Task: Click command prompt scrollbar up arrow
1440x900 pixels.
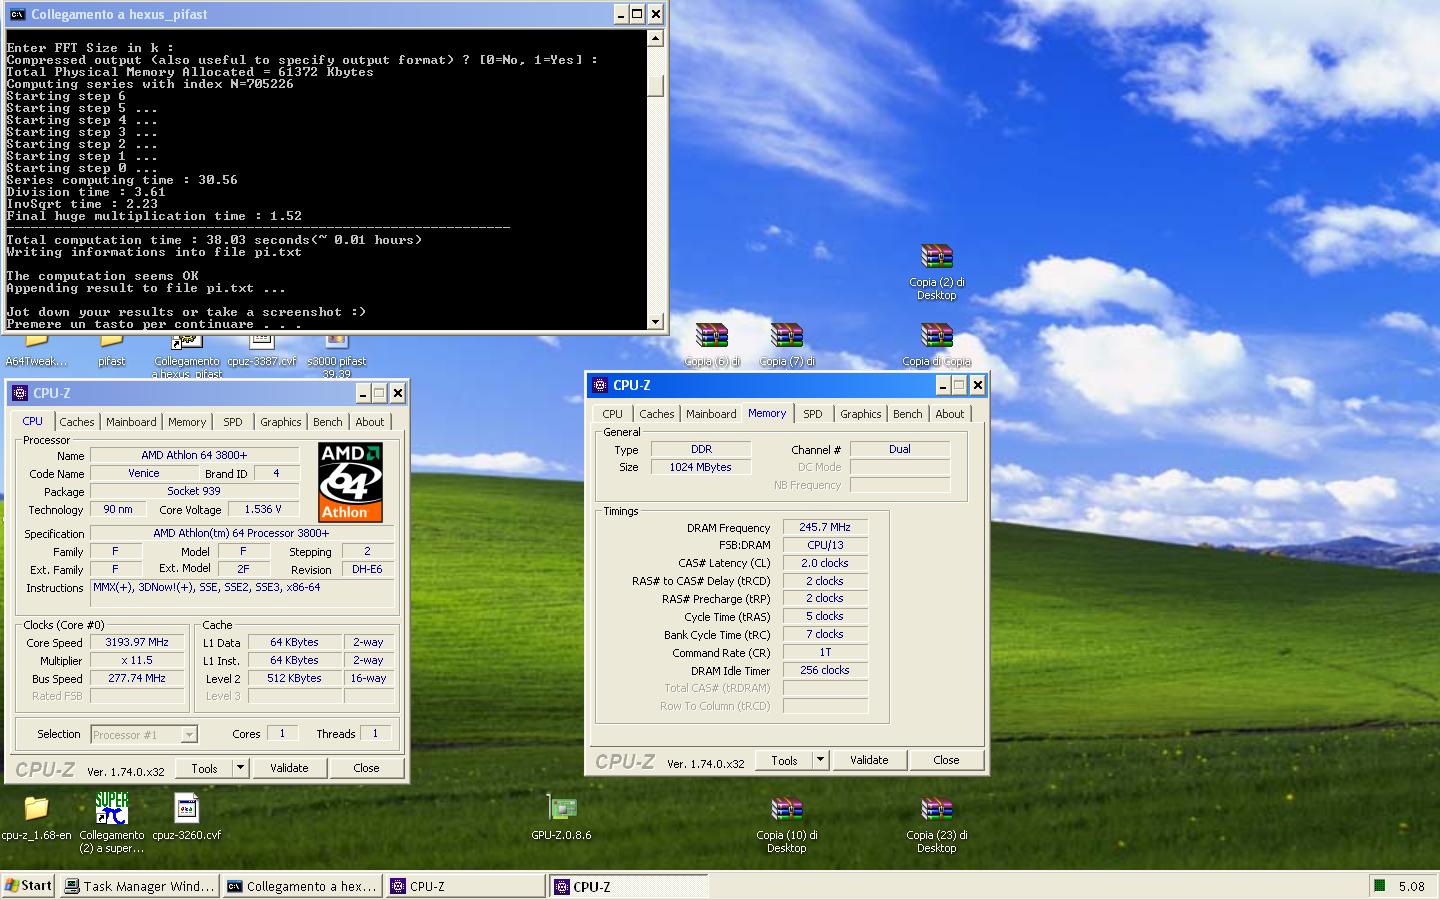Action: pos(656,38)
